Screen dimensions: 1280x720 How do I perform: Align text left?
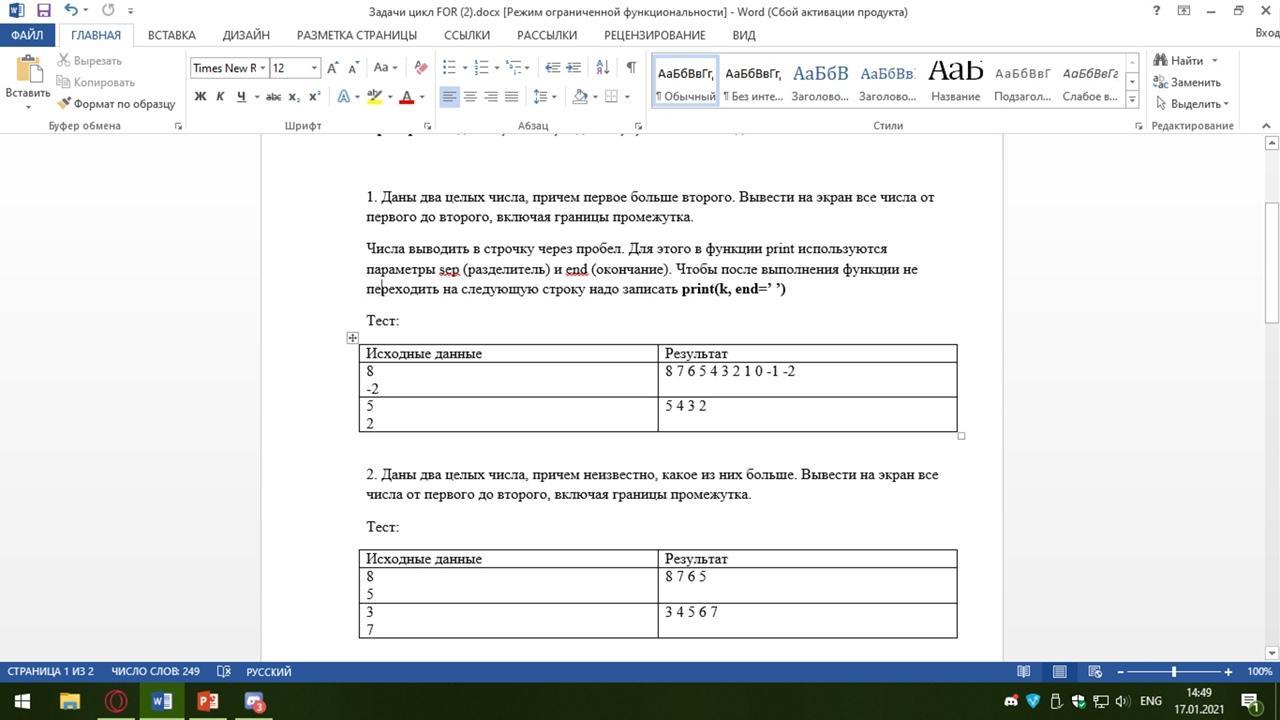[449, 97]
